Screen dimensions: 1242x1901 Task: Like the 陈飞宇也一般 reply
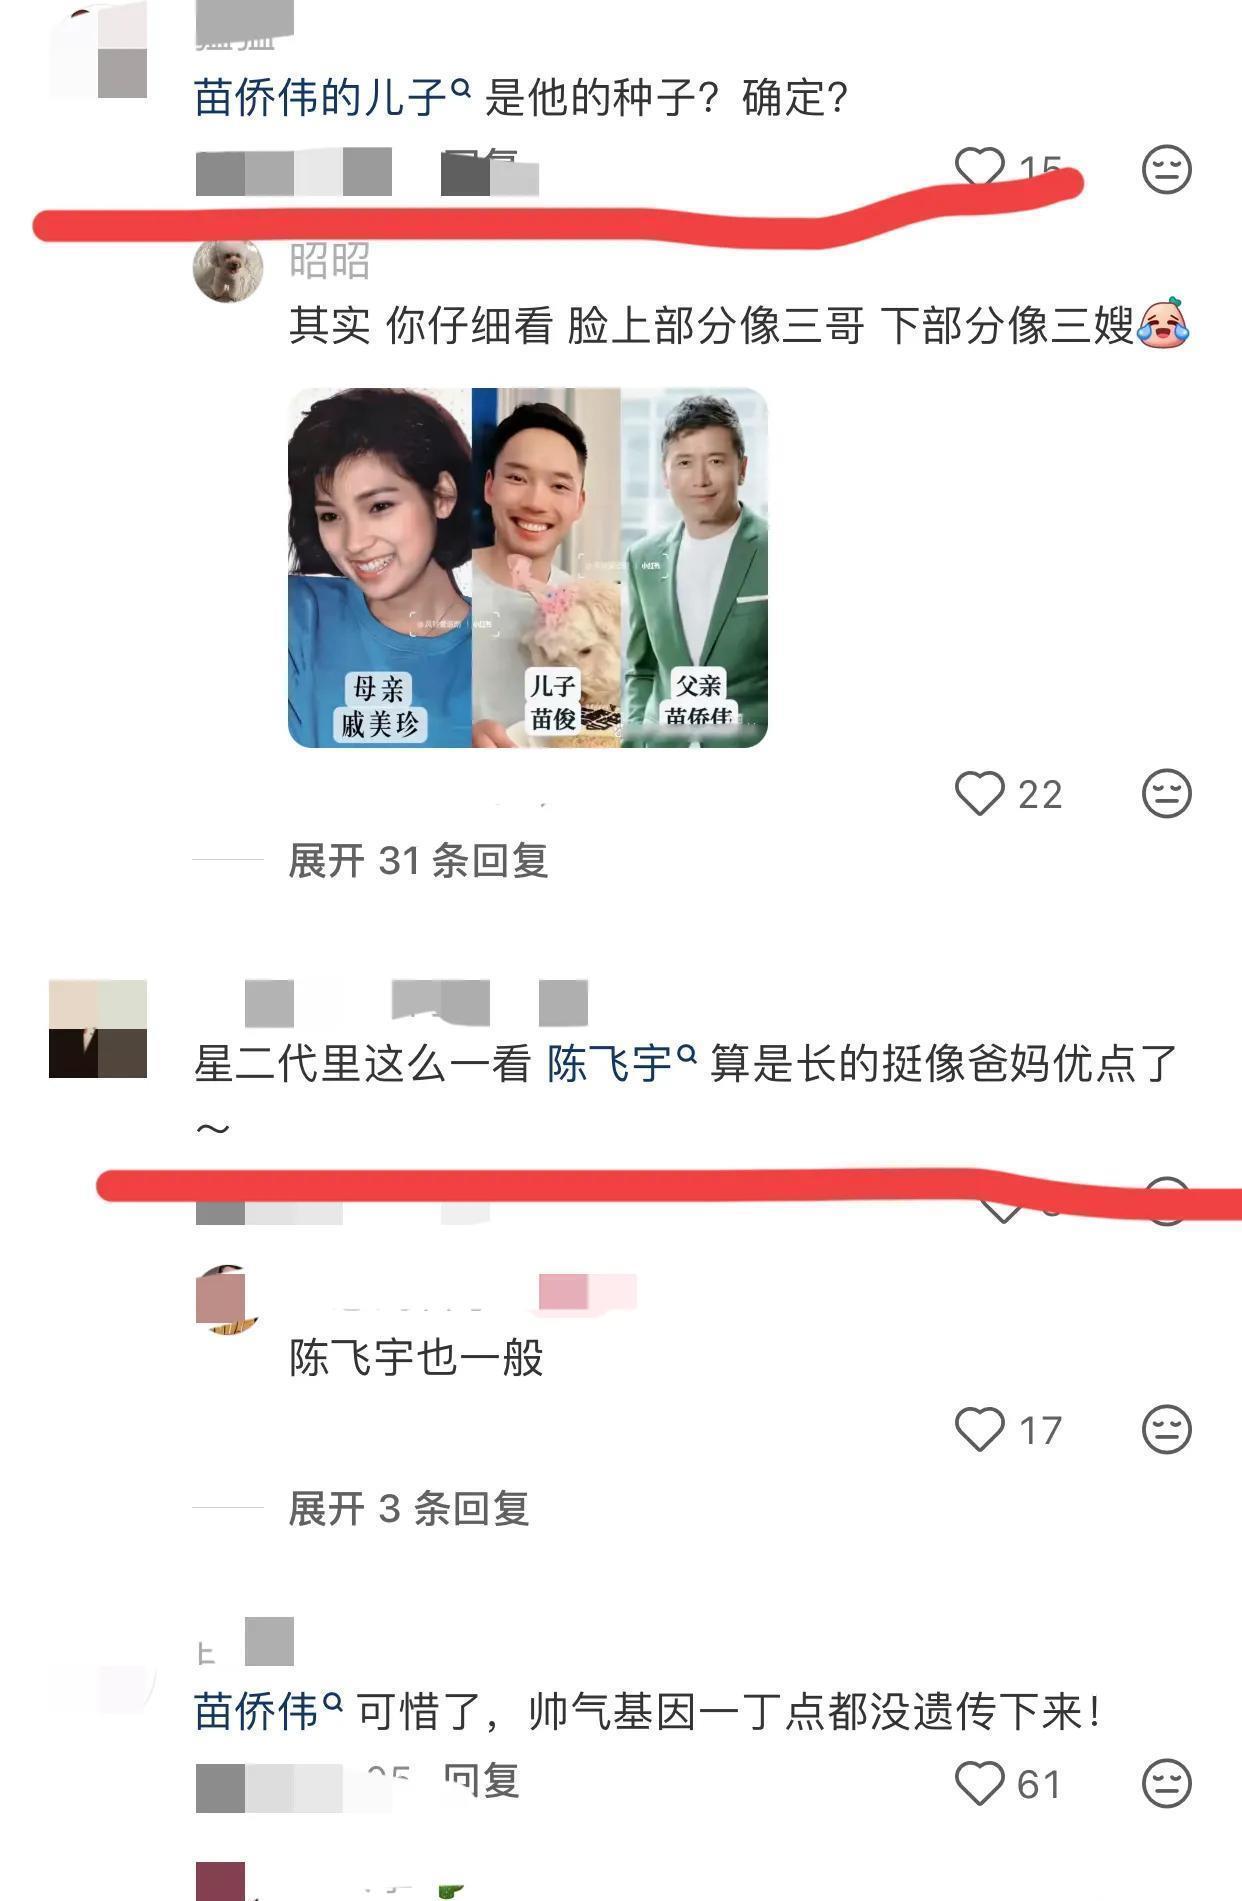click(x=979, y=1429)
